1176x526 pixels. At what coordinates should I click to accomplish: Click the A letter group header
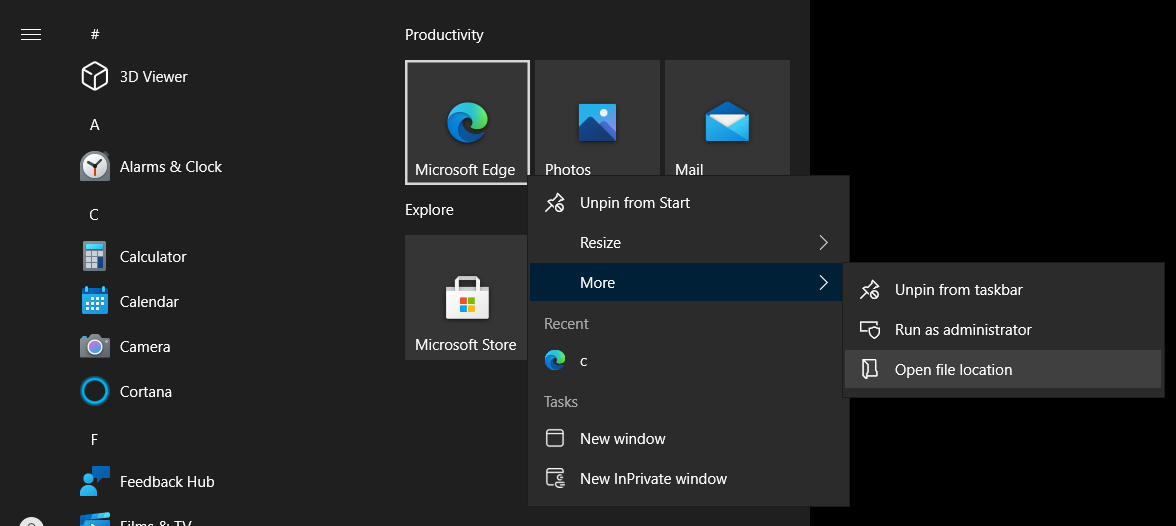94,125
